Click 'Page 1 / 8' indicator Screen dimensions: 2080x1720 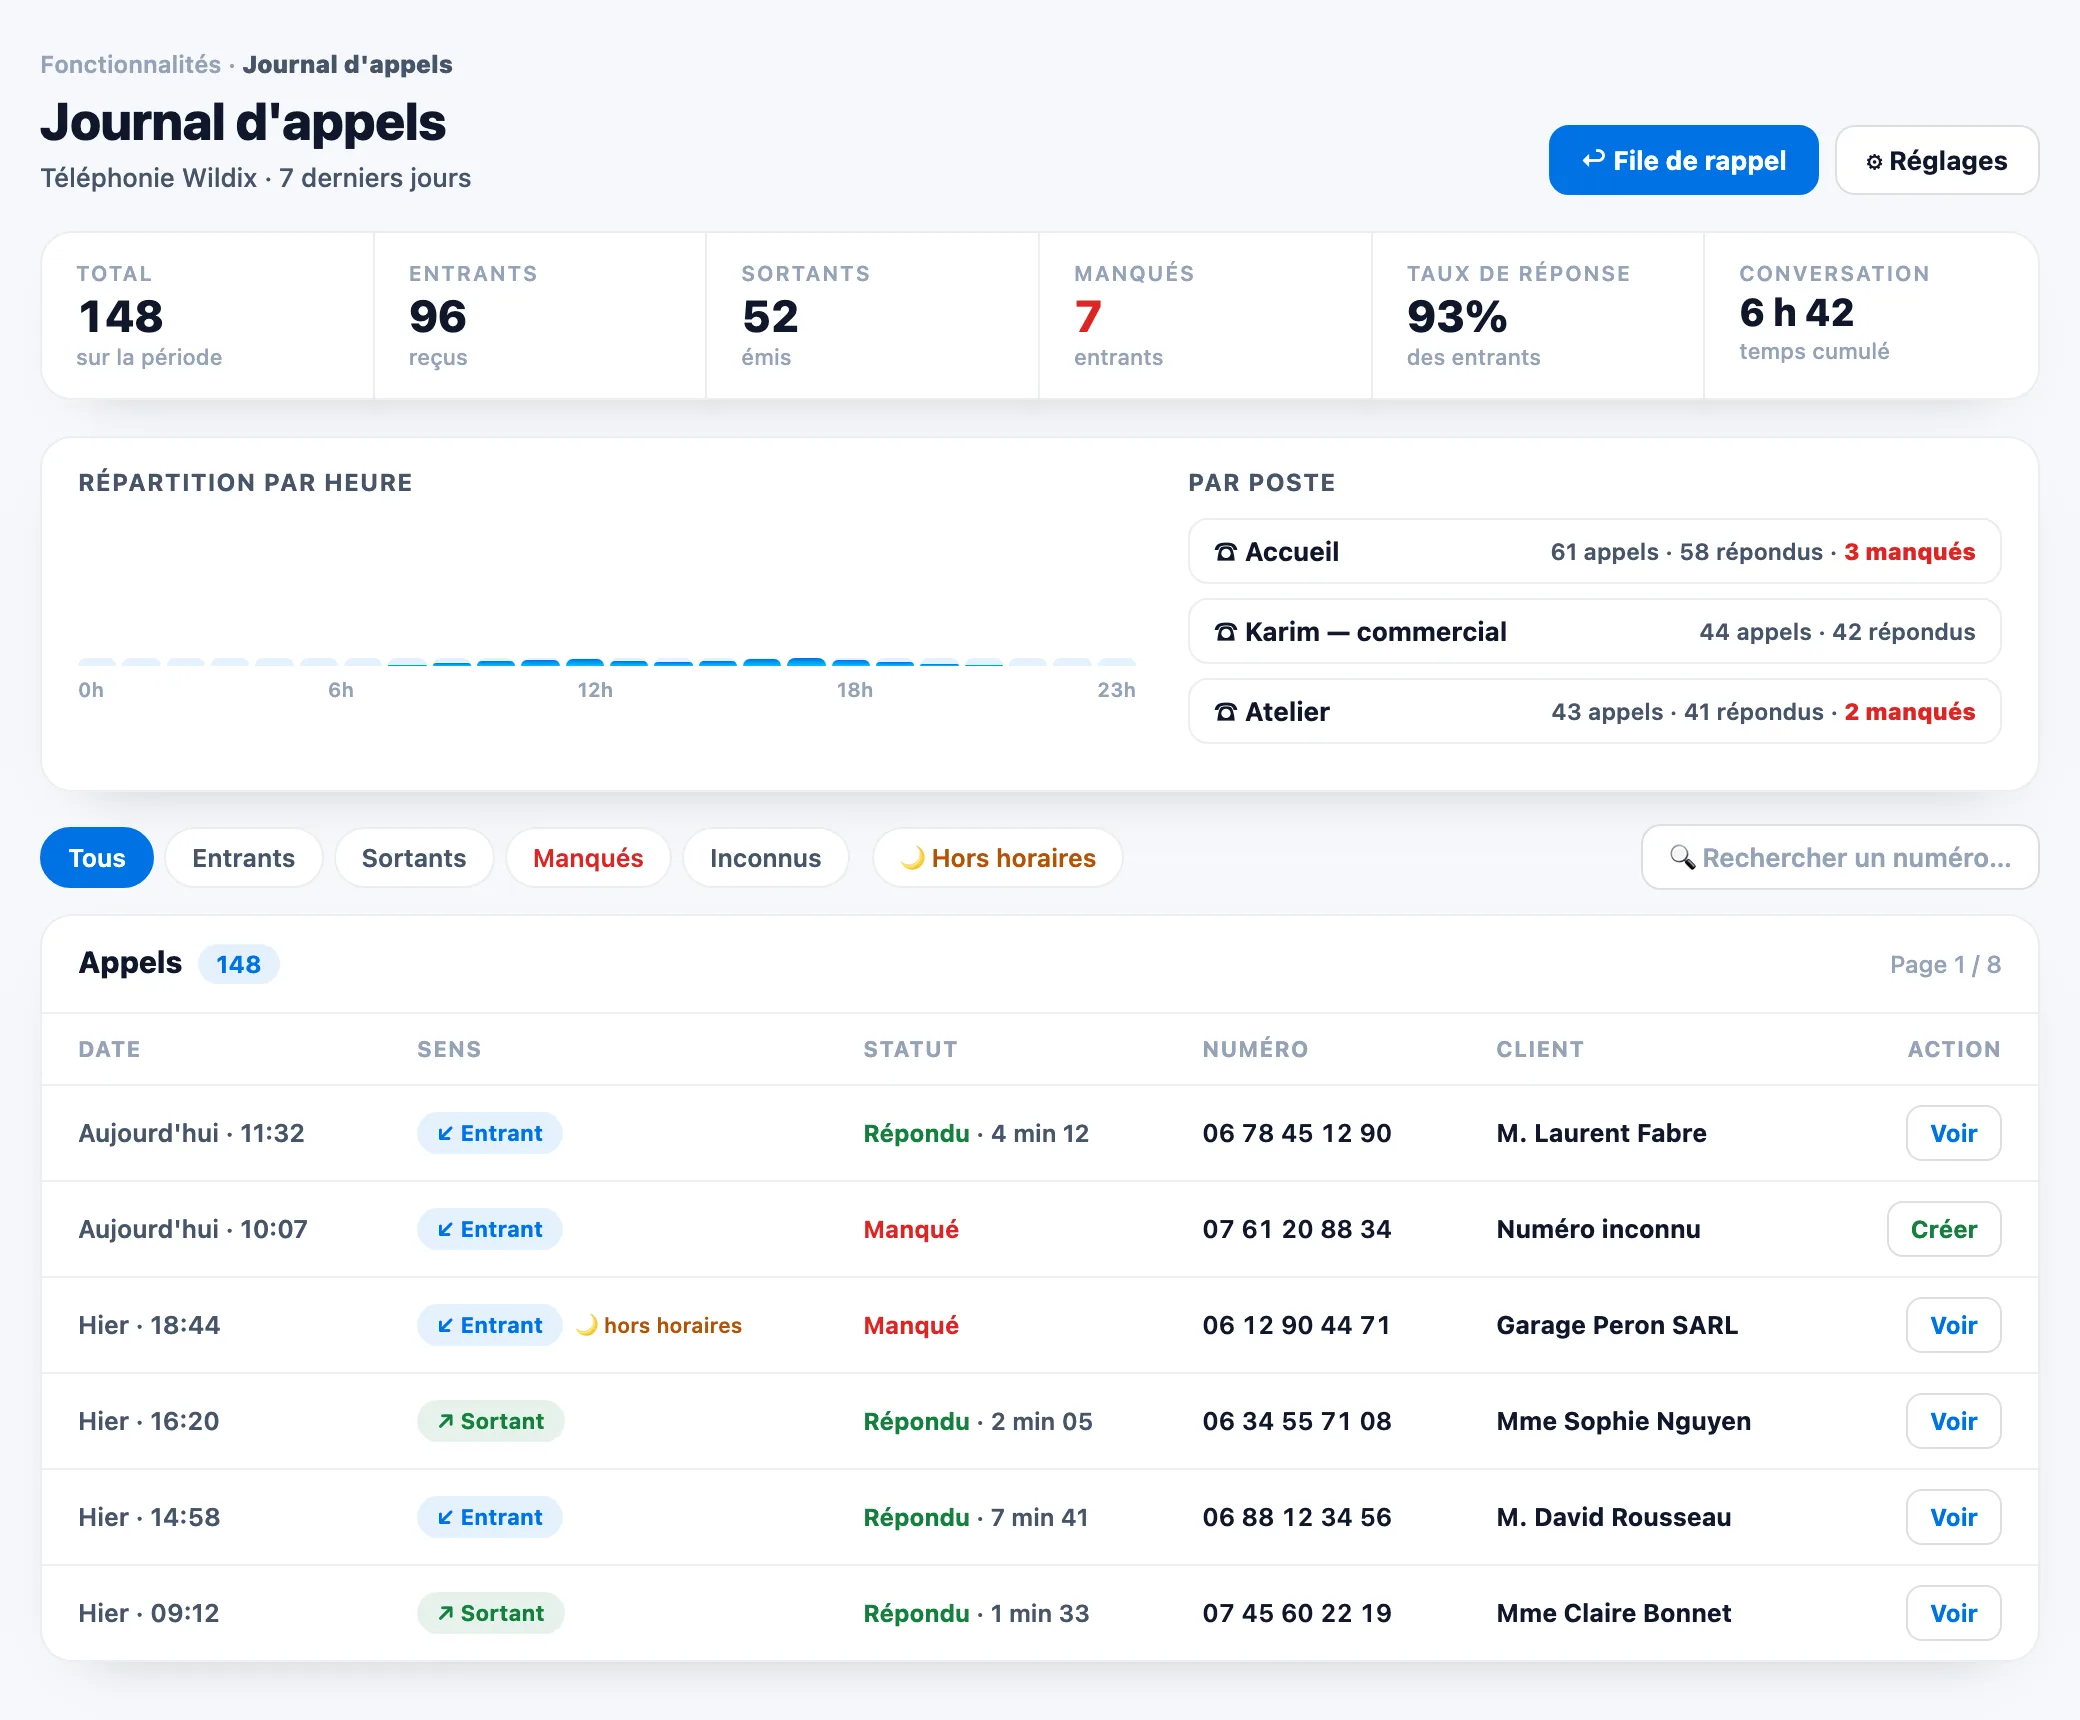click(x=1945, y=964)
